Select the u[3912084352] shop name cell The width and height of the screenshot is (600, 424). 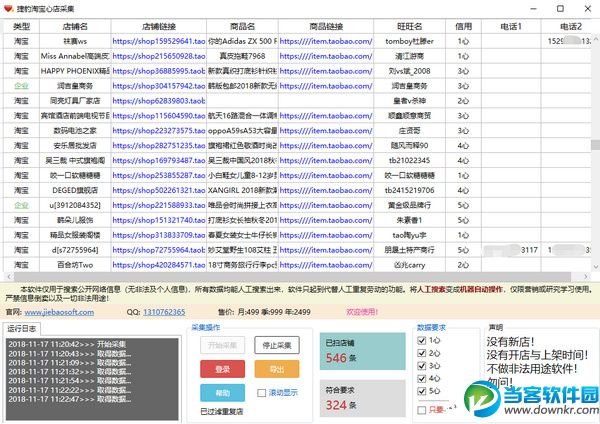pyautogui.click(x=75, y=205)
